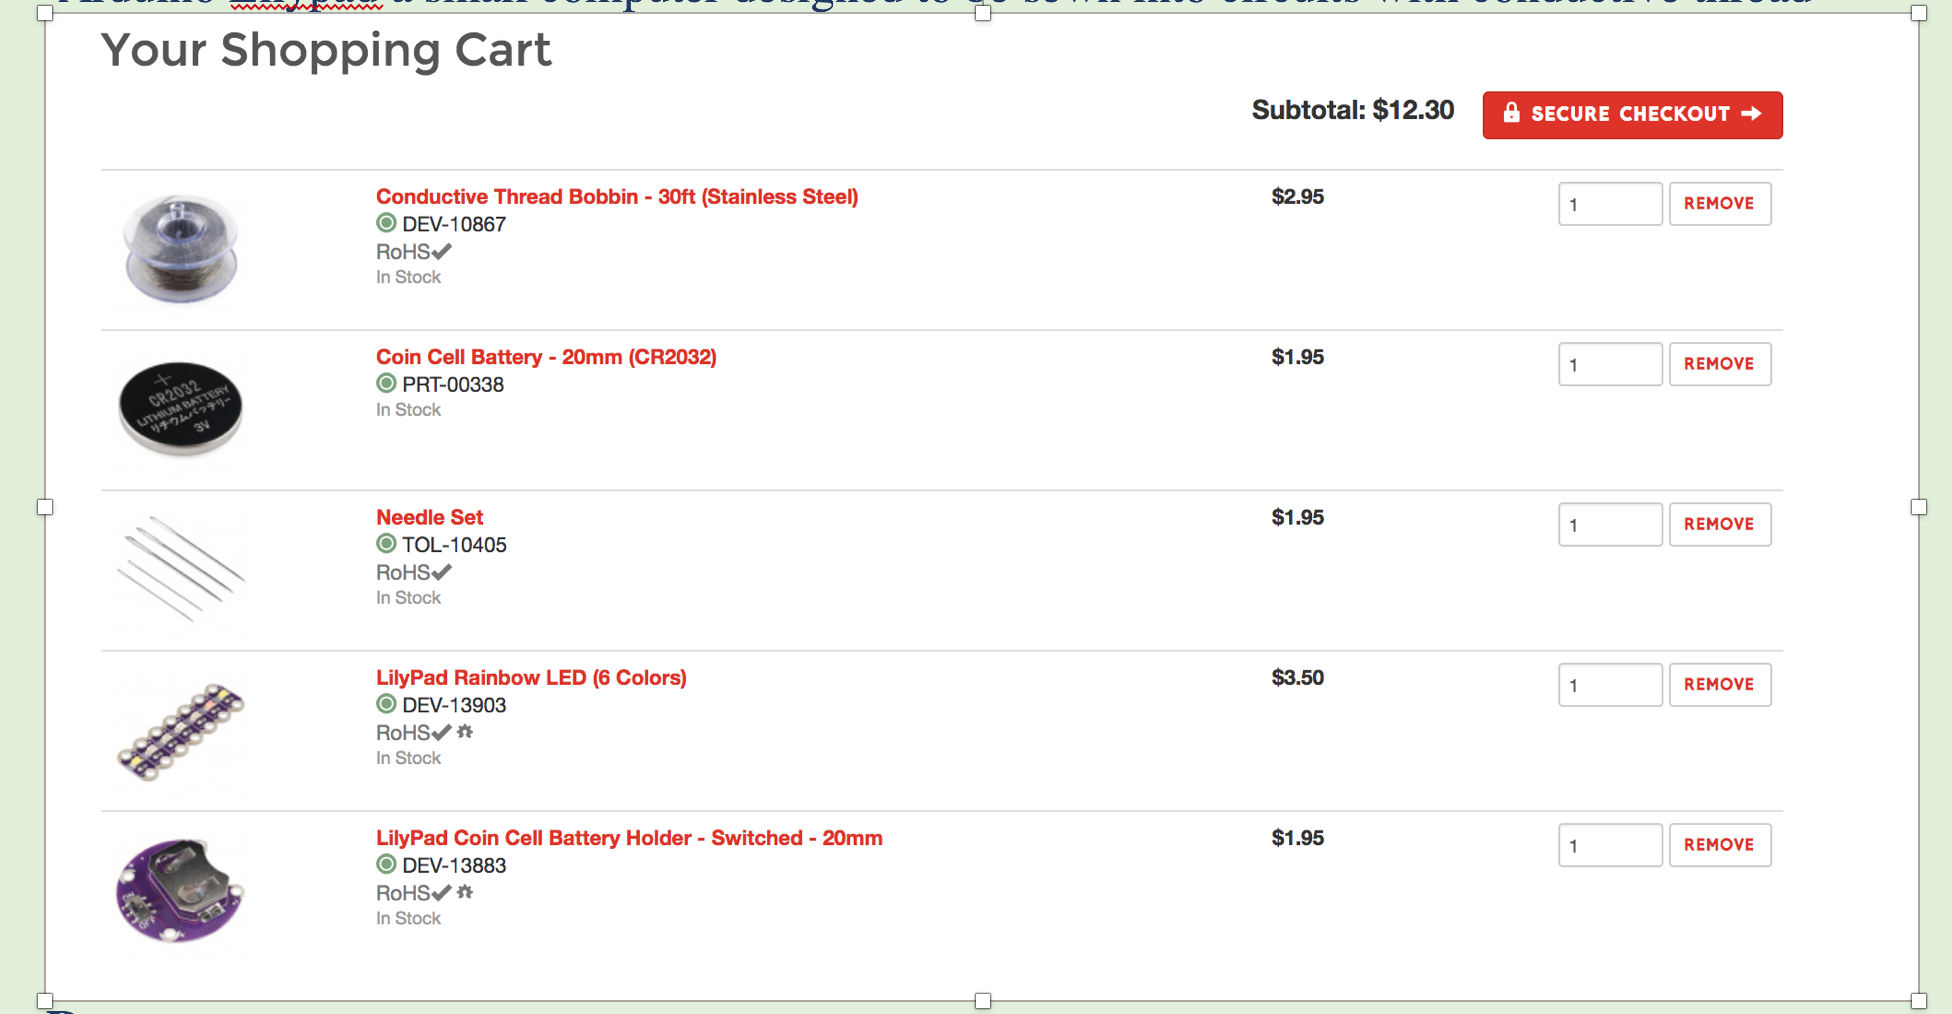Click green status icon beside TOL-10405
Viewport: 1952px width, 1014px height.
[x=386, y=544]
